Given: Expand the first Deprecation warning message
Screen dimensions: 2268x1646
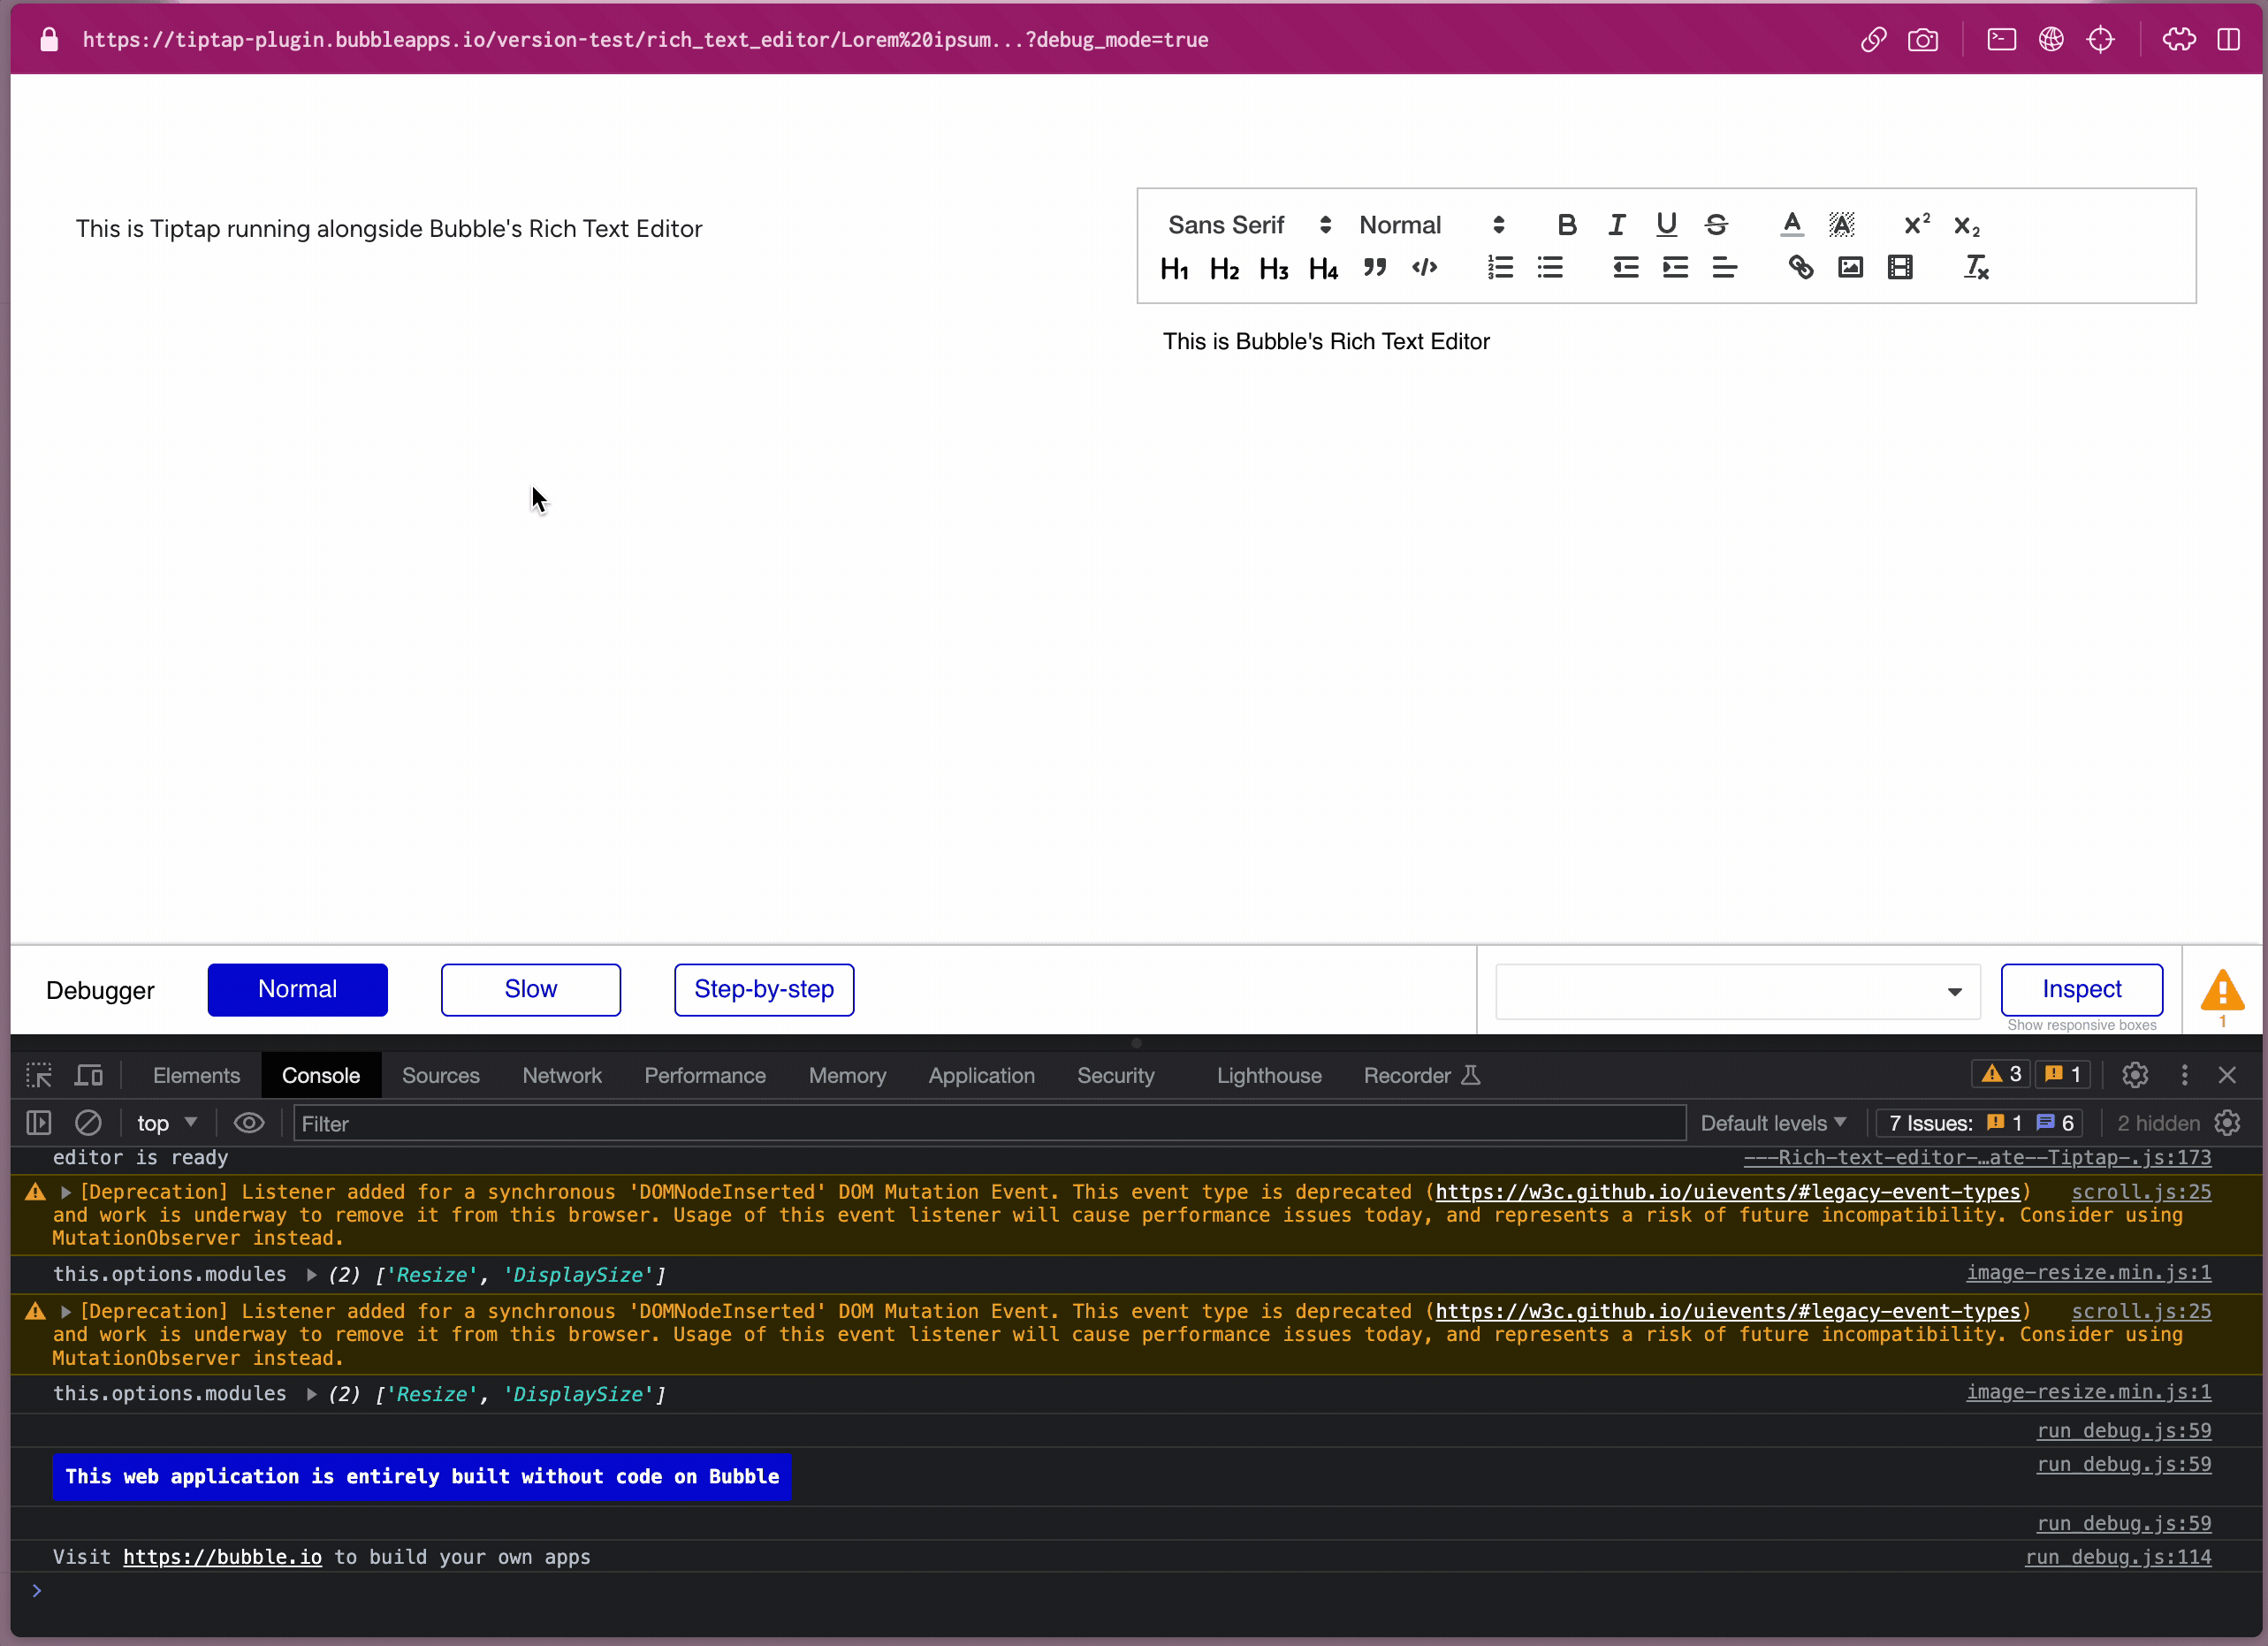Looking at the screenshot, I should coord(66,1192).
